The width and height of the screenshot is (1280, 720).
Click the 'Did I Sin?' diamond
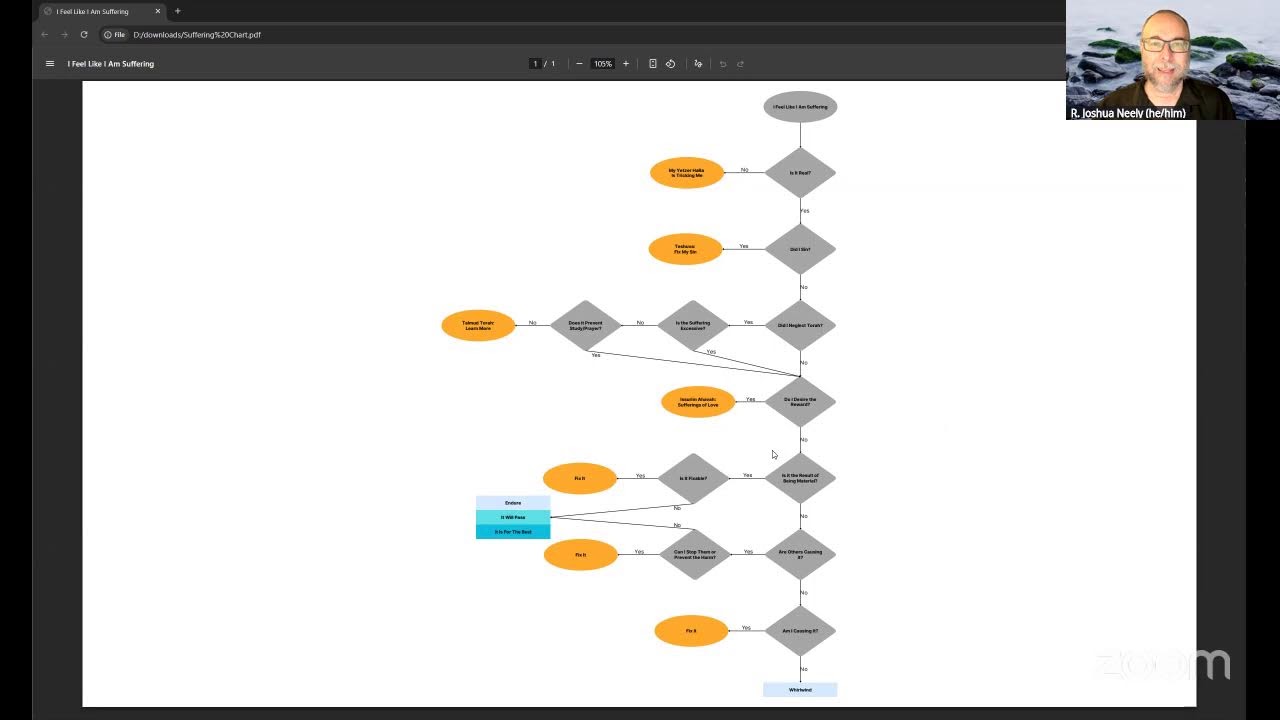coord(800,249)
